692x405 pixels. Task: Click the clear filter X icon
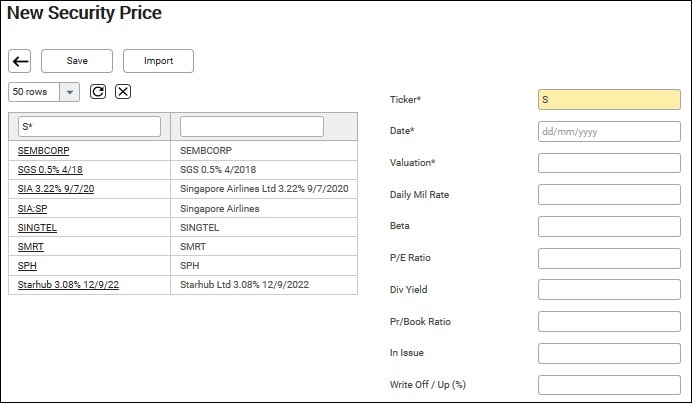pyautogui.click(x=122, y=92)
